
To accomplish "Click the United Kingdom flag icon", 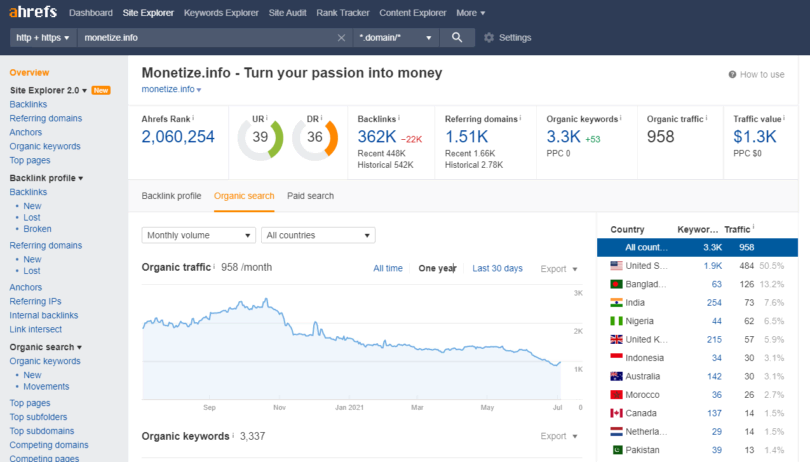I will click(x=616, y=340).
